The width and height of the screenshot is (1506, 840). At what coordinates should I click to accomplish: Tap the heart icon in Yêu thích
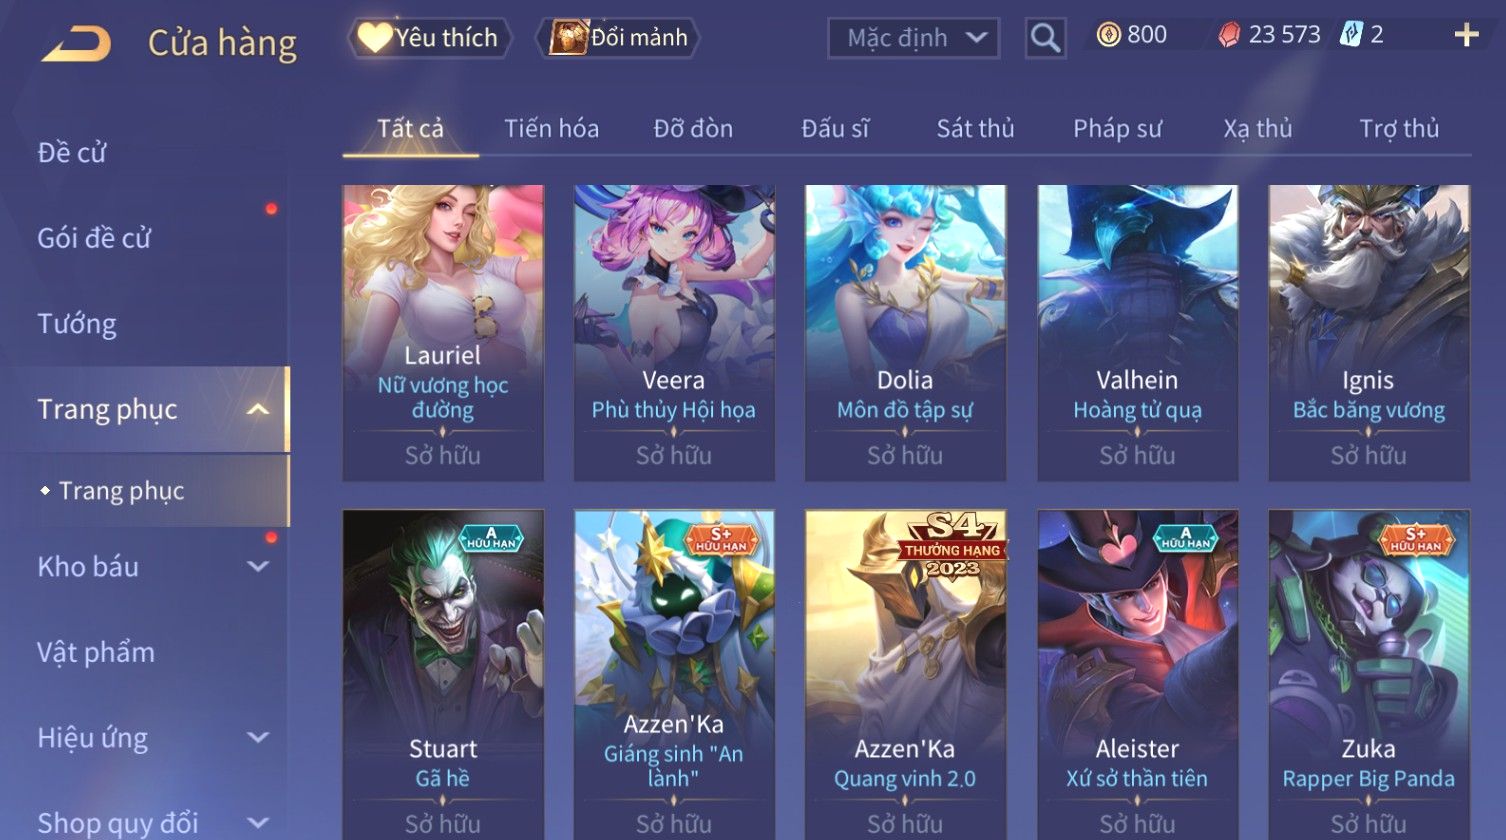375,38
